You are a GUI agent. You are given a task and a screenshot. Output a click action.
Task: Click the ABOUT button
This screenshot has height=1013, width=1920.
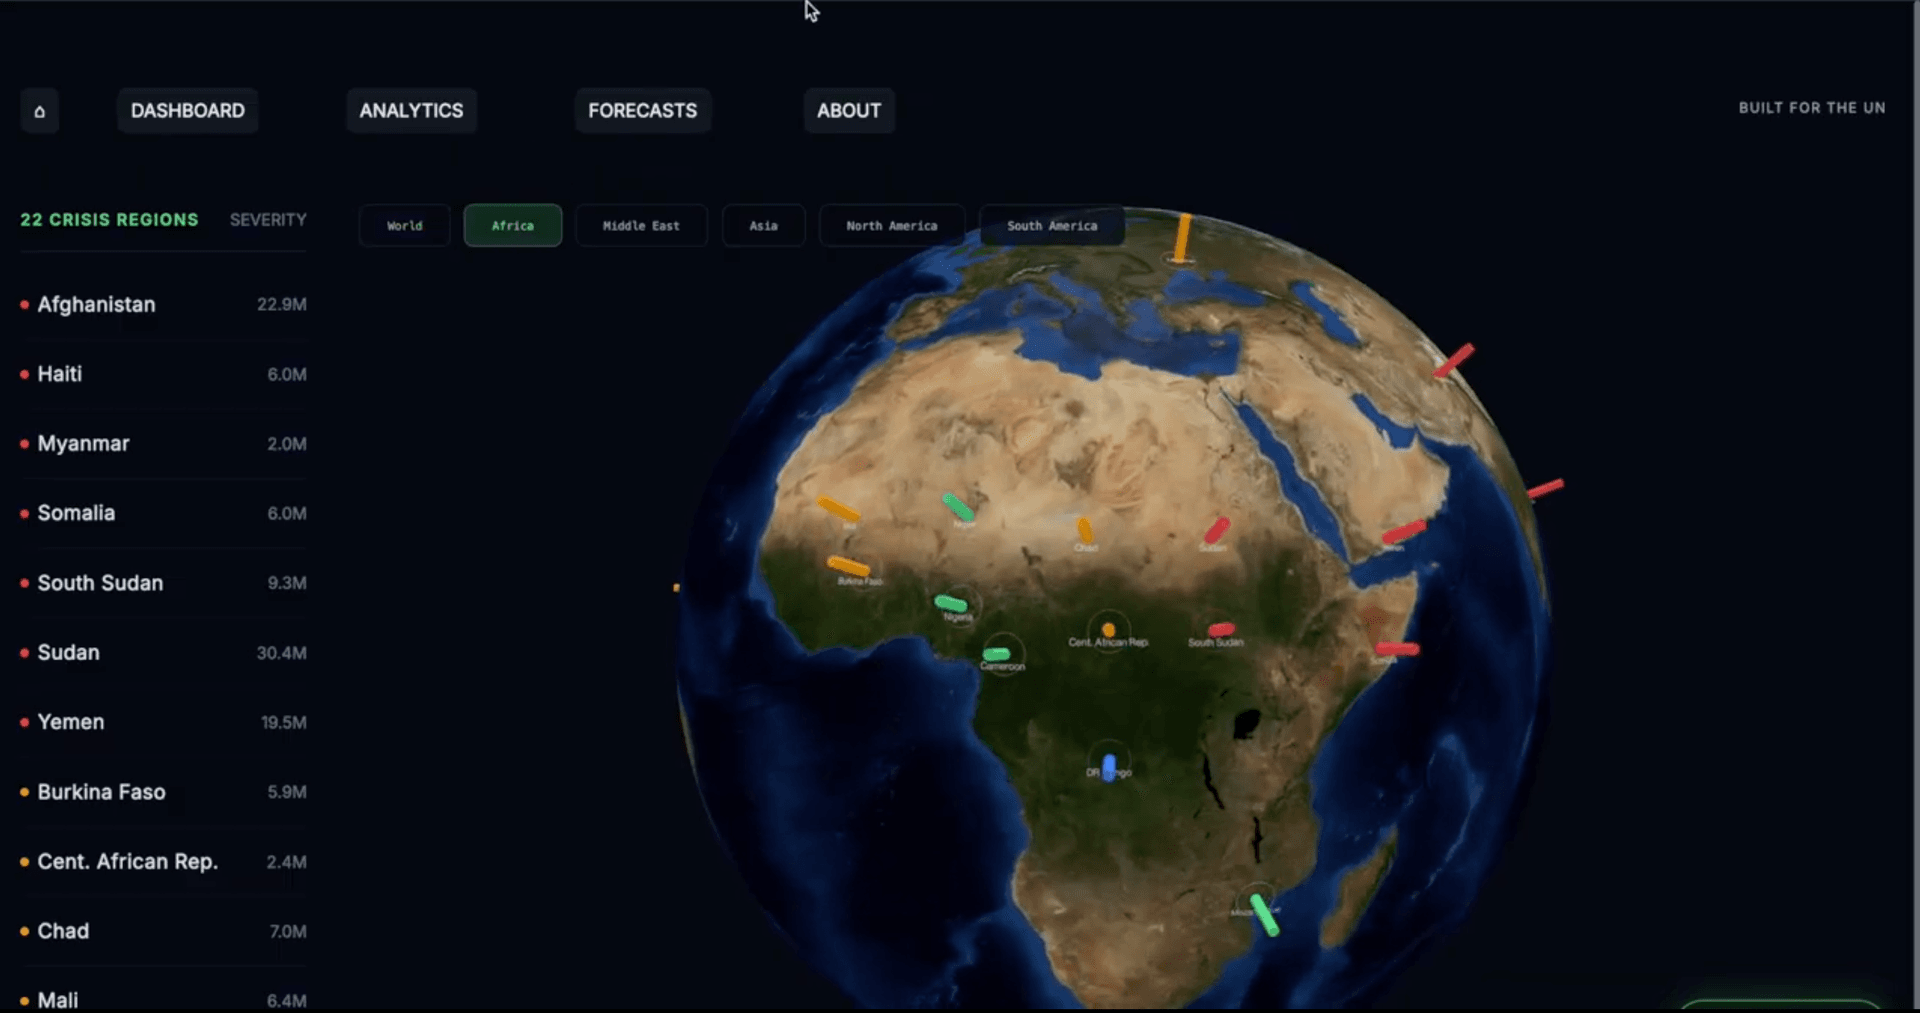[x=849, y=110]
